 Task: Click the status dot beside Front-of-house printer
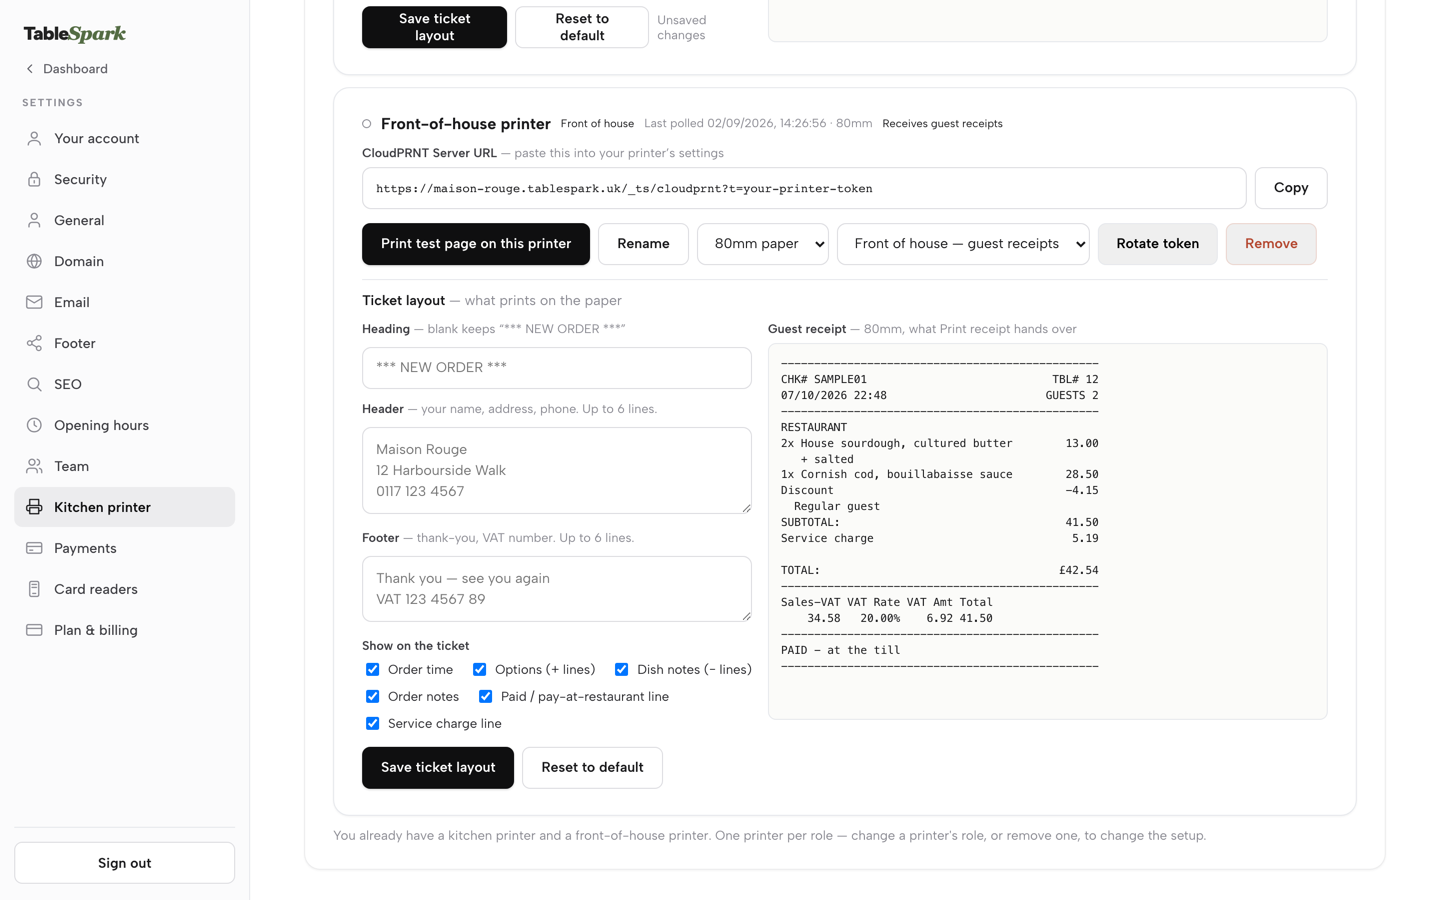tap(367, 124)
